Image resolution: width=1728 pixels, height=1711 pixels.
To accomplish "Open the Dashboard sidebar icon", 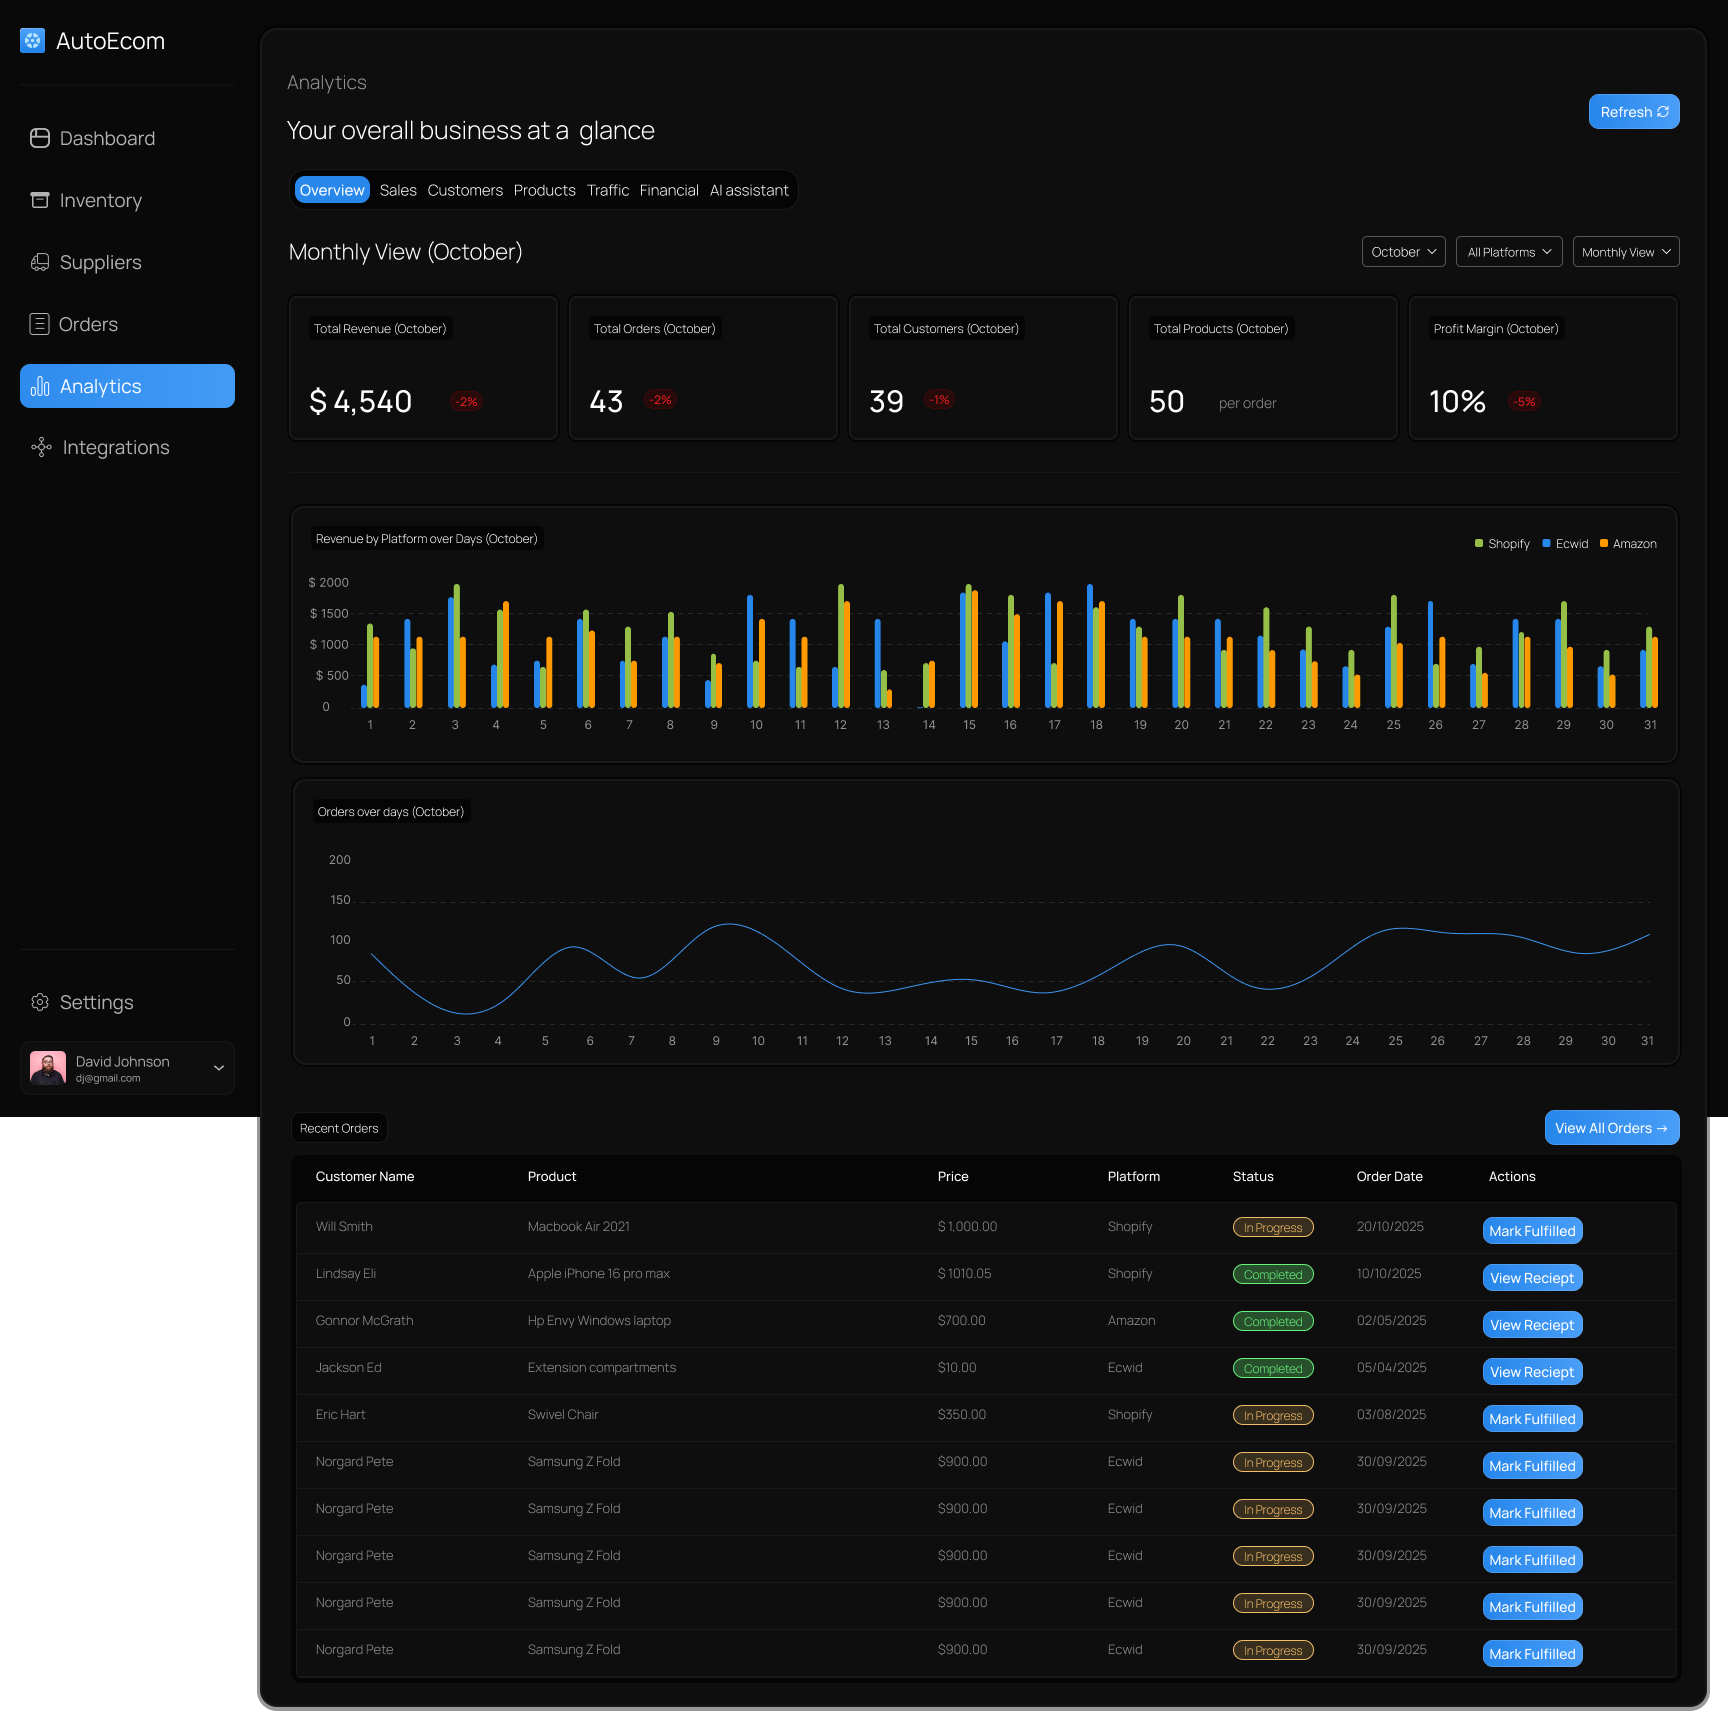I will (x=40, y=138).
